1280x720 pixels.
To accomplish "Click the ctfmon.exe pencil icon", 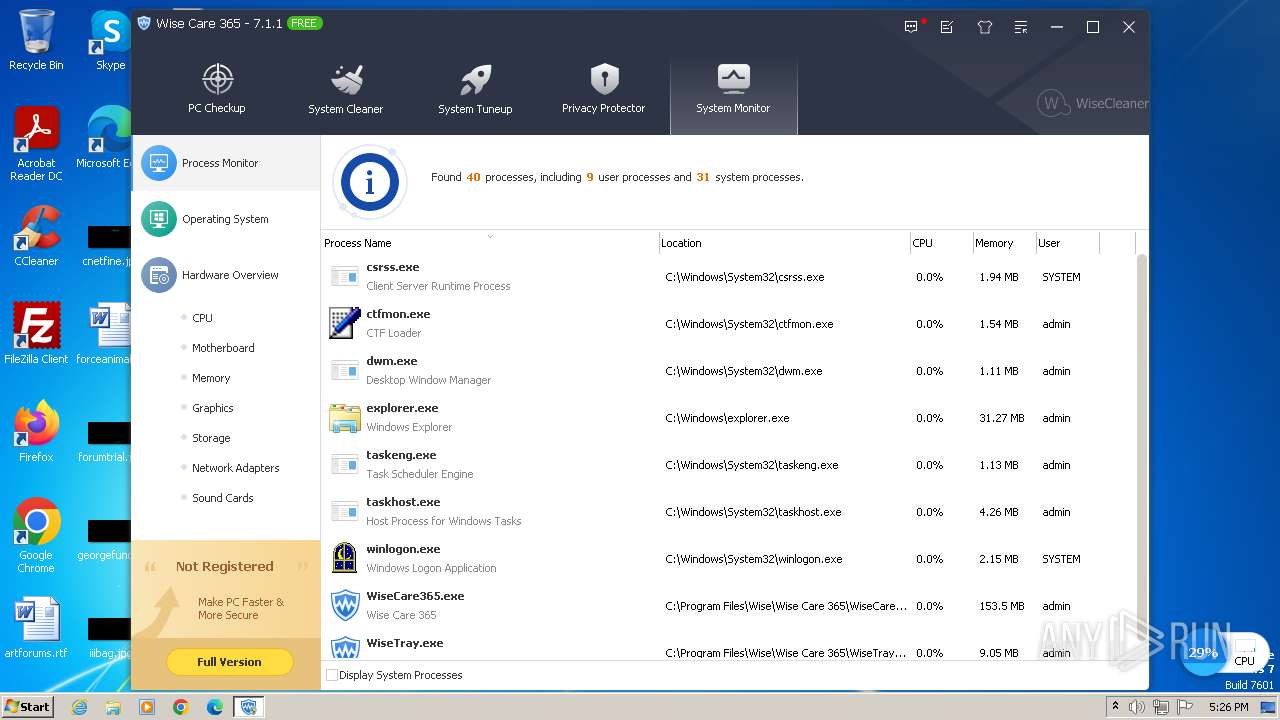I will 345,323.
